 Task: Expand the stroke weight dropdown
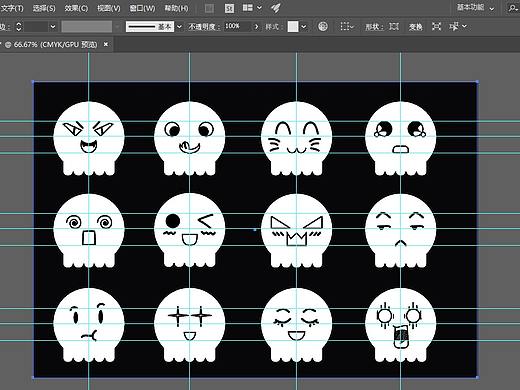[53, 27]
